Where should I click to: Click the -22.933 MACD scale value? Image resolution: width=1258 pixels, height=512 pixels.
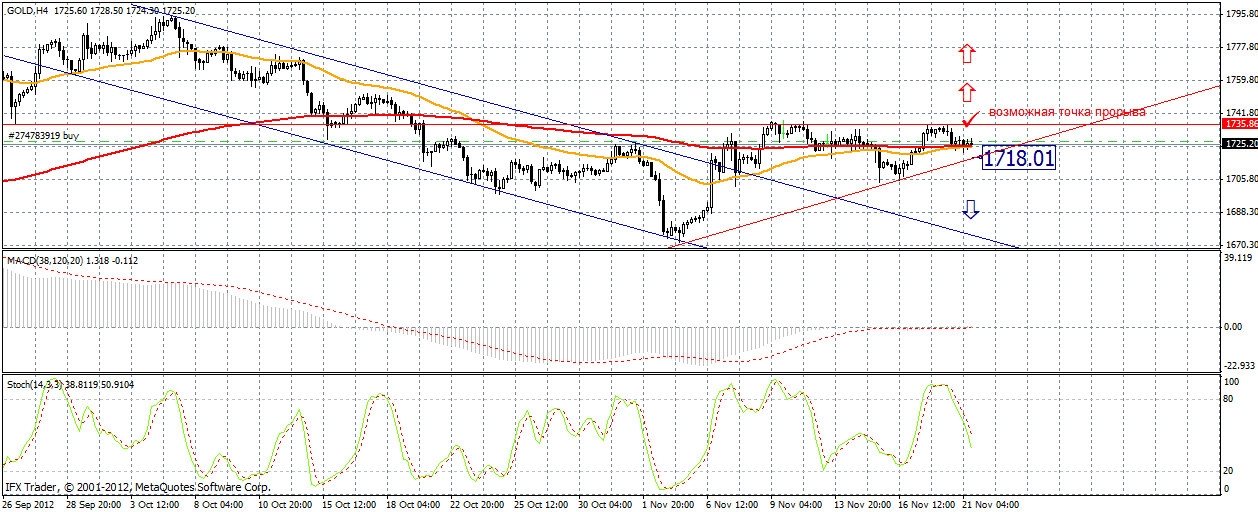pyautogui.click(x=1240, y=366)
